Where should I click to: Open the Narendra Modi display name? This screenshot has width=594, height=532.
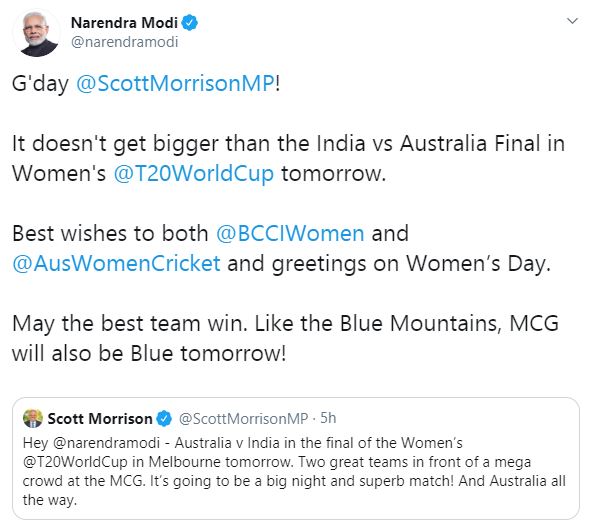(x=124, y=23)
